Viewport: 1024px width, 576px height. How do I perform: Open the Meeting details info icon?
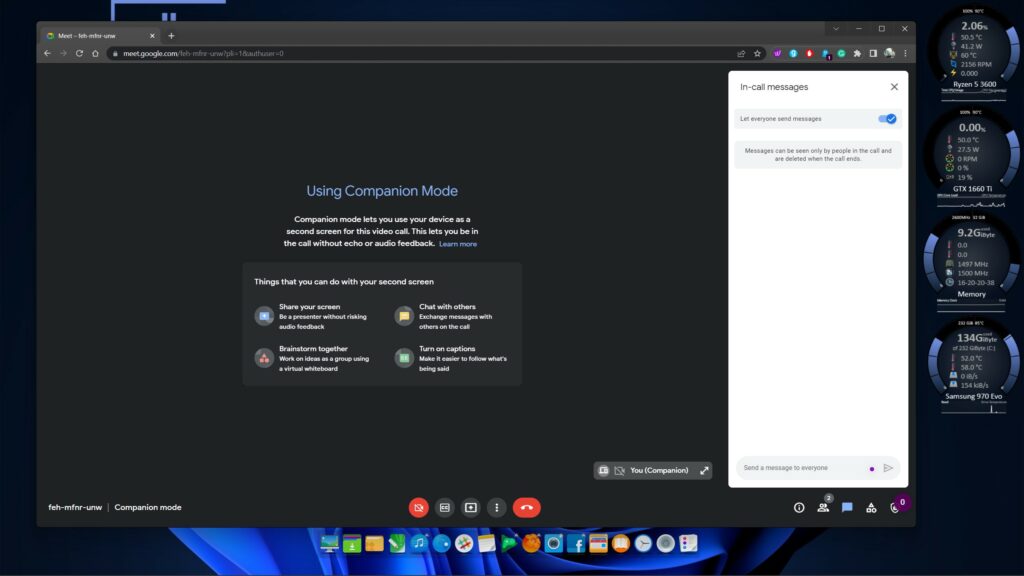799,507
